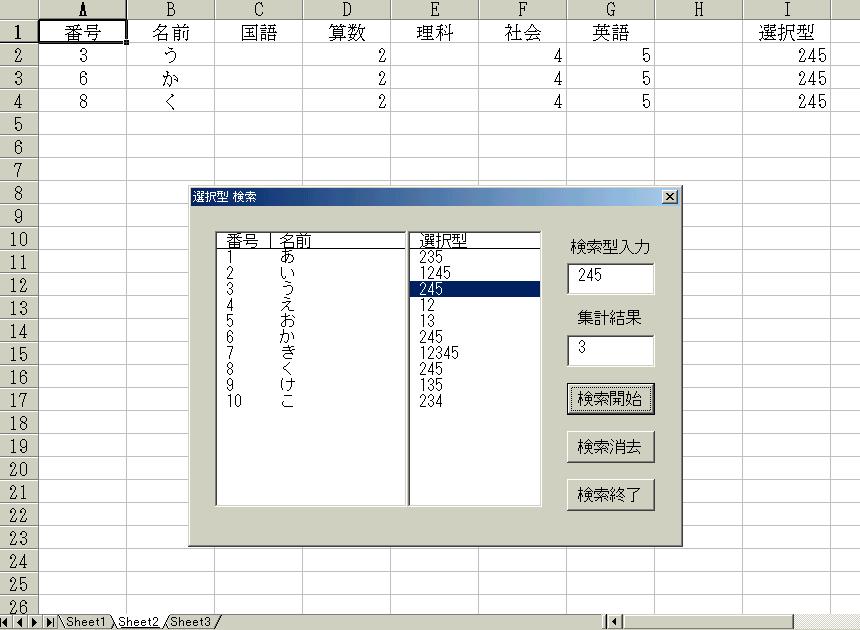The width and height of the screenshot is (860, 630).
Task: Go to next sheet tab arrow
Action: tap(35, 622)
